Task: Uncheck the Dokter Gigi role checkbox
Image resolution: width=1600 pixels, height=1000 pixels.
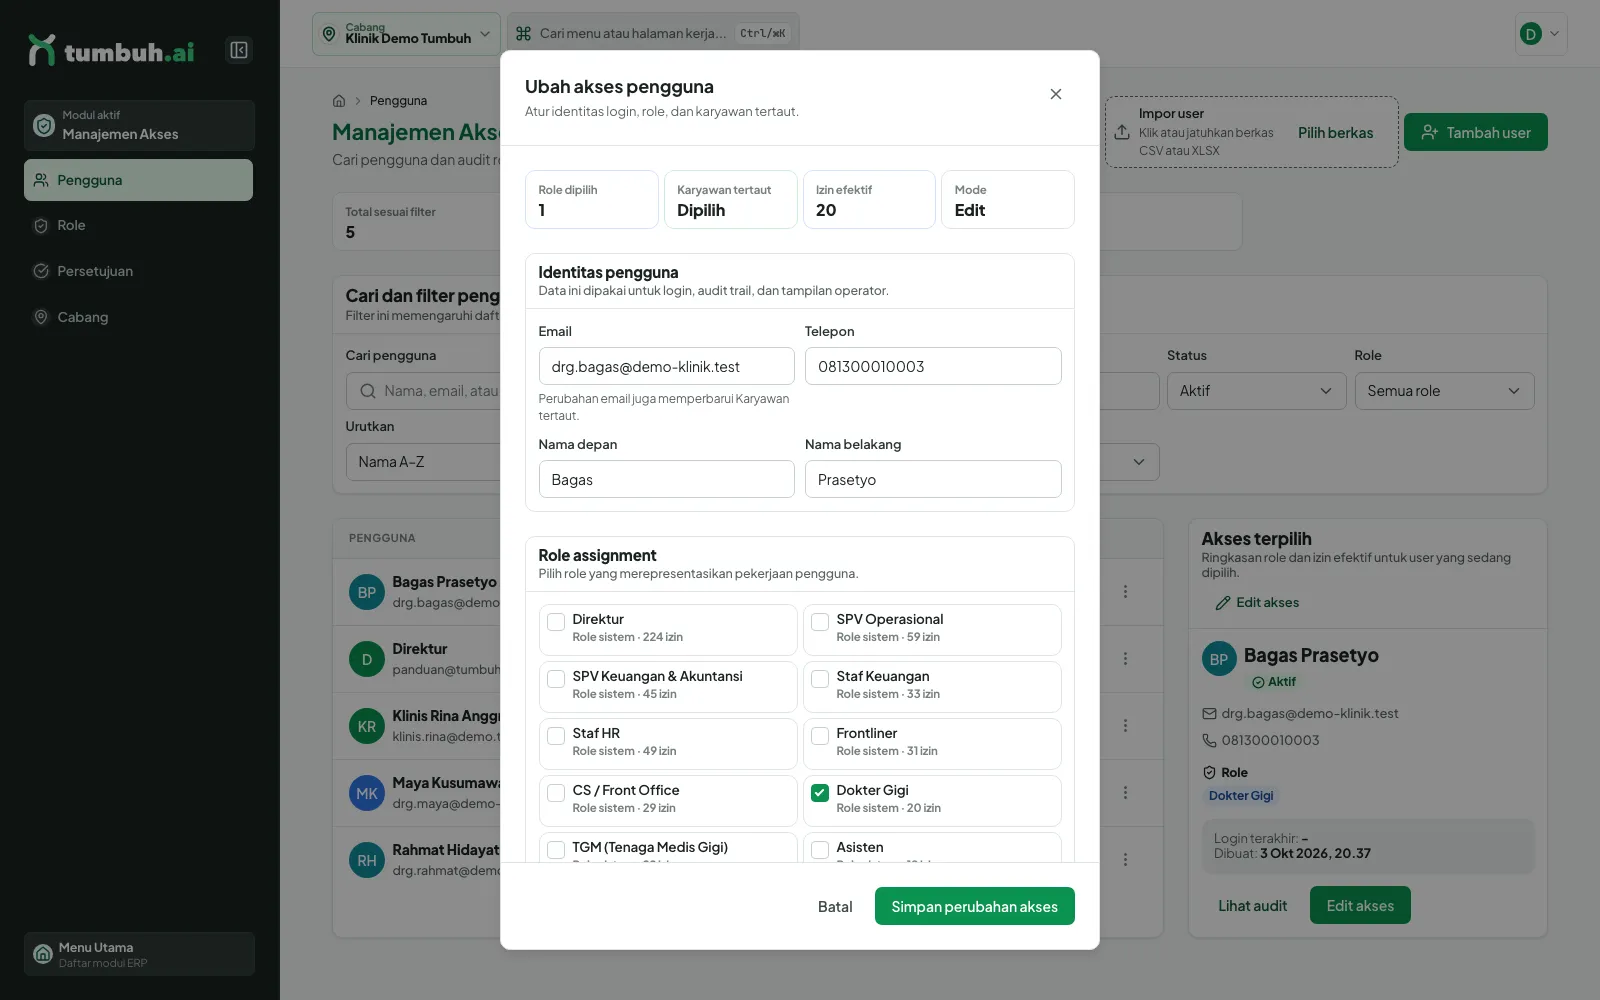Action: (820, 793)
